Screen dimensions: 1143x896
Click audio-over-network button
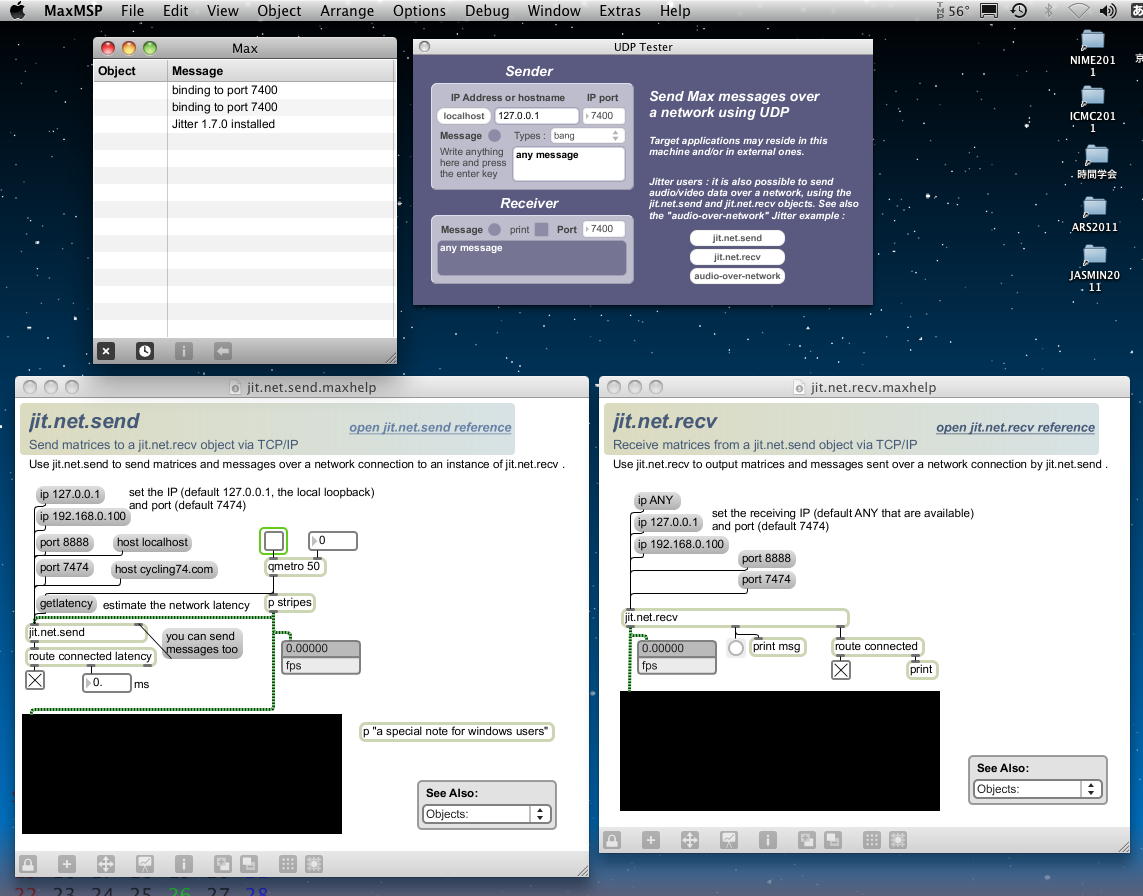click(x=737, y=276)
